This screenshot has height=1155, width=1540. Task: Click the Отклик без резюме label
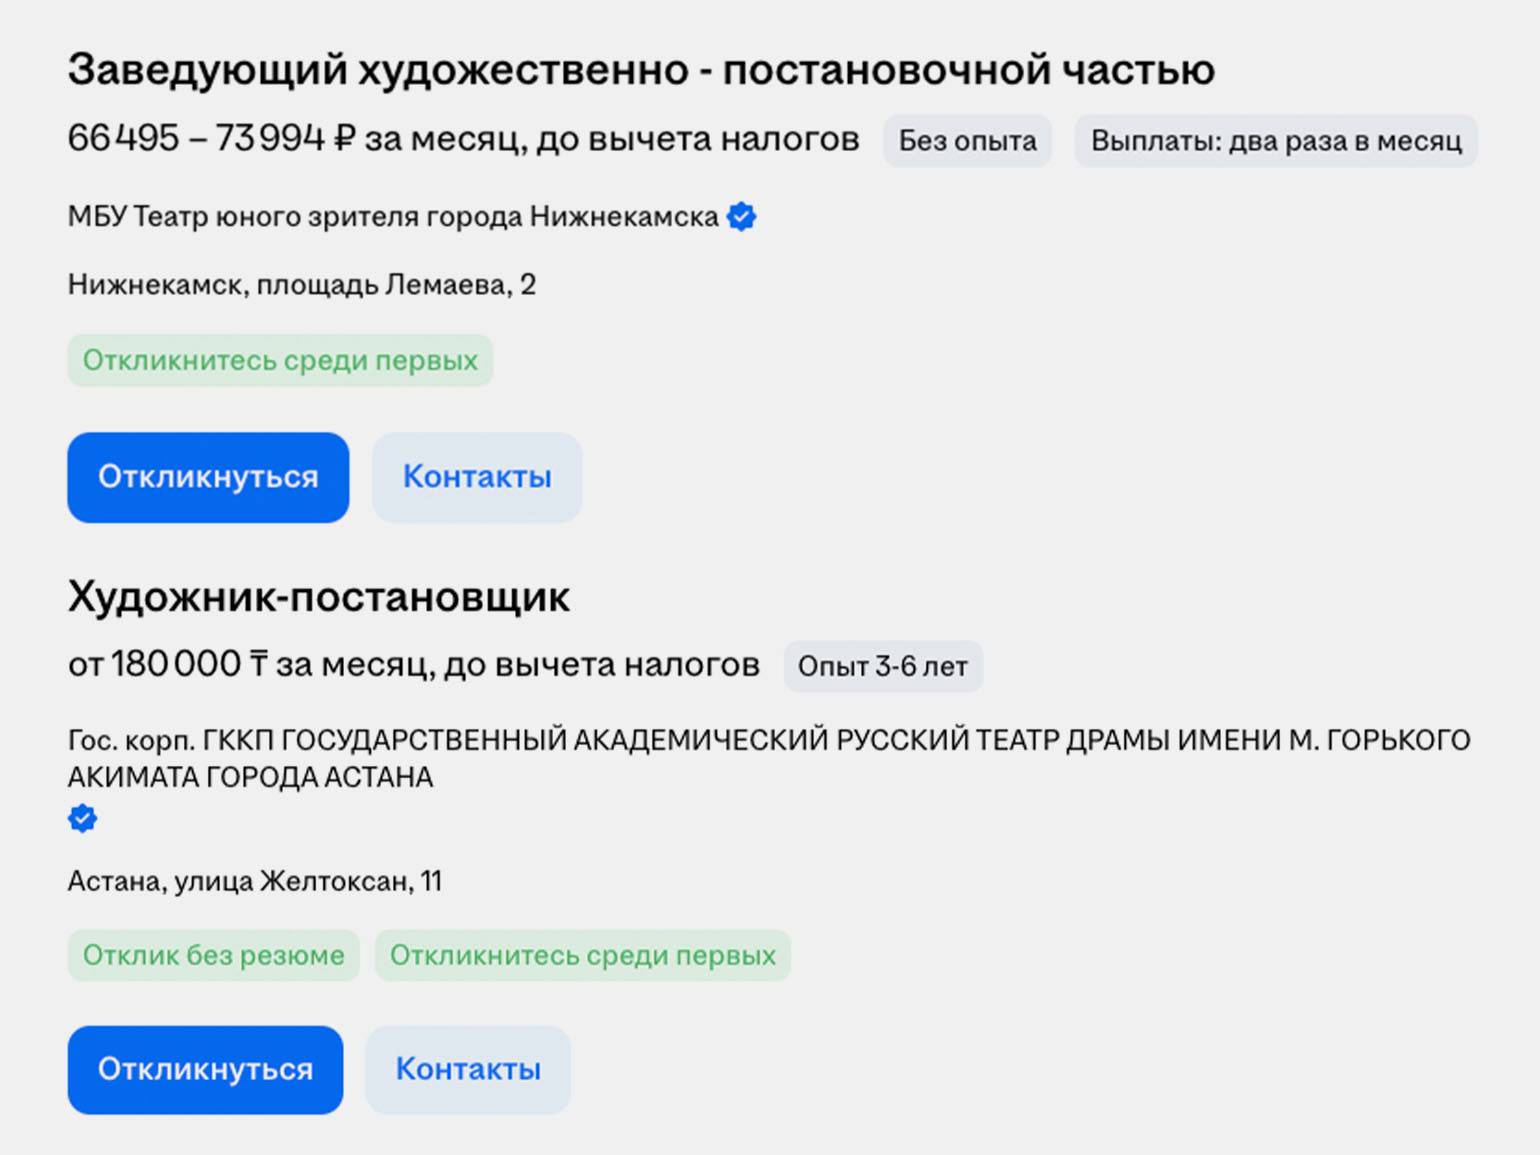[x=213, y=955]
